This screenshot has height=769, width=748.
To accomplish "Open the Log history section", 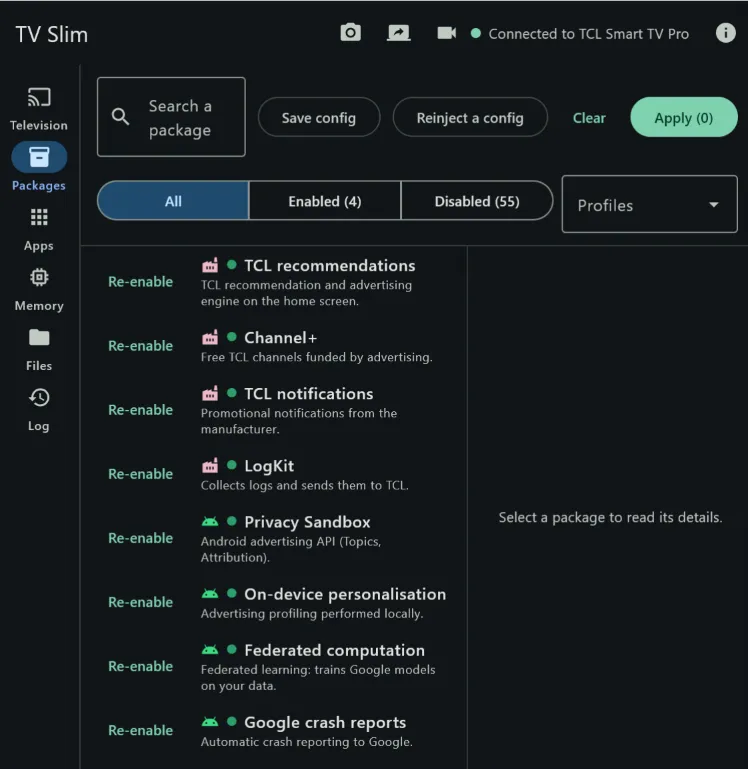I will coord(39,410).
